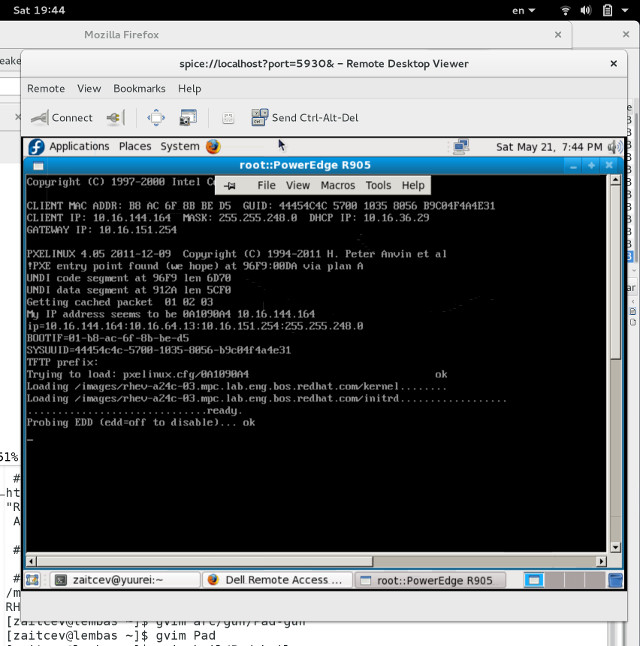Open the console Macros menu

(x=338, y=185)
